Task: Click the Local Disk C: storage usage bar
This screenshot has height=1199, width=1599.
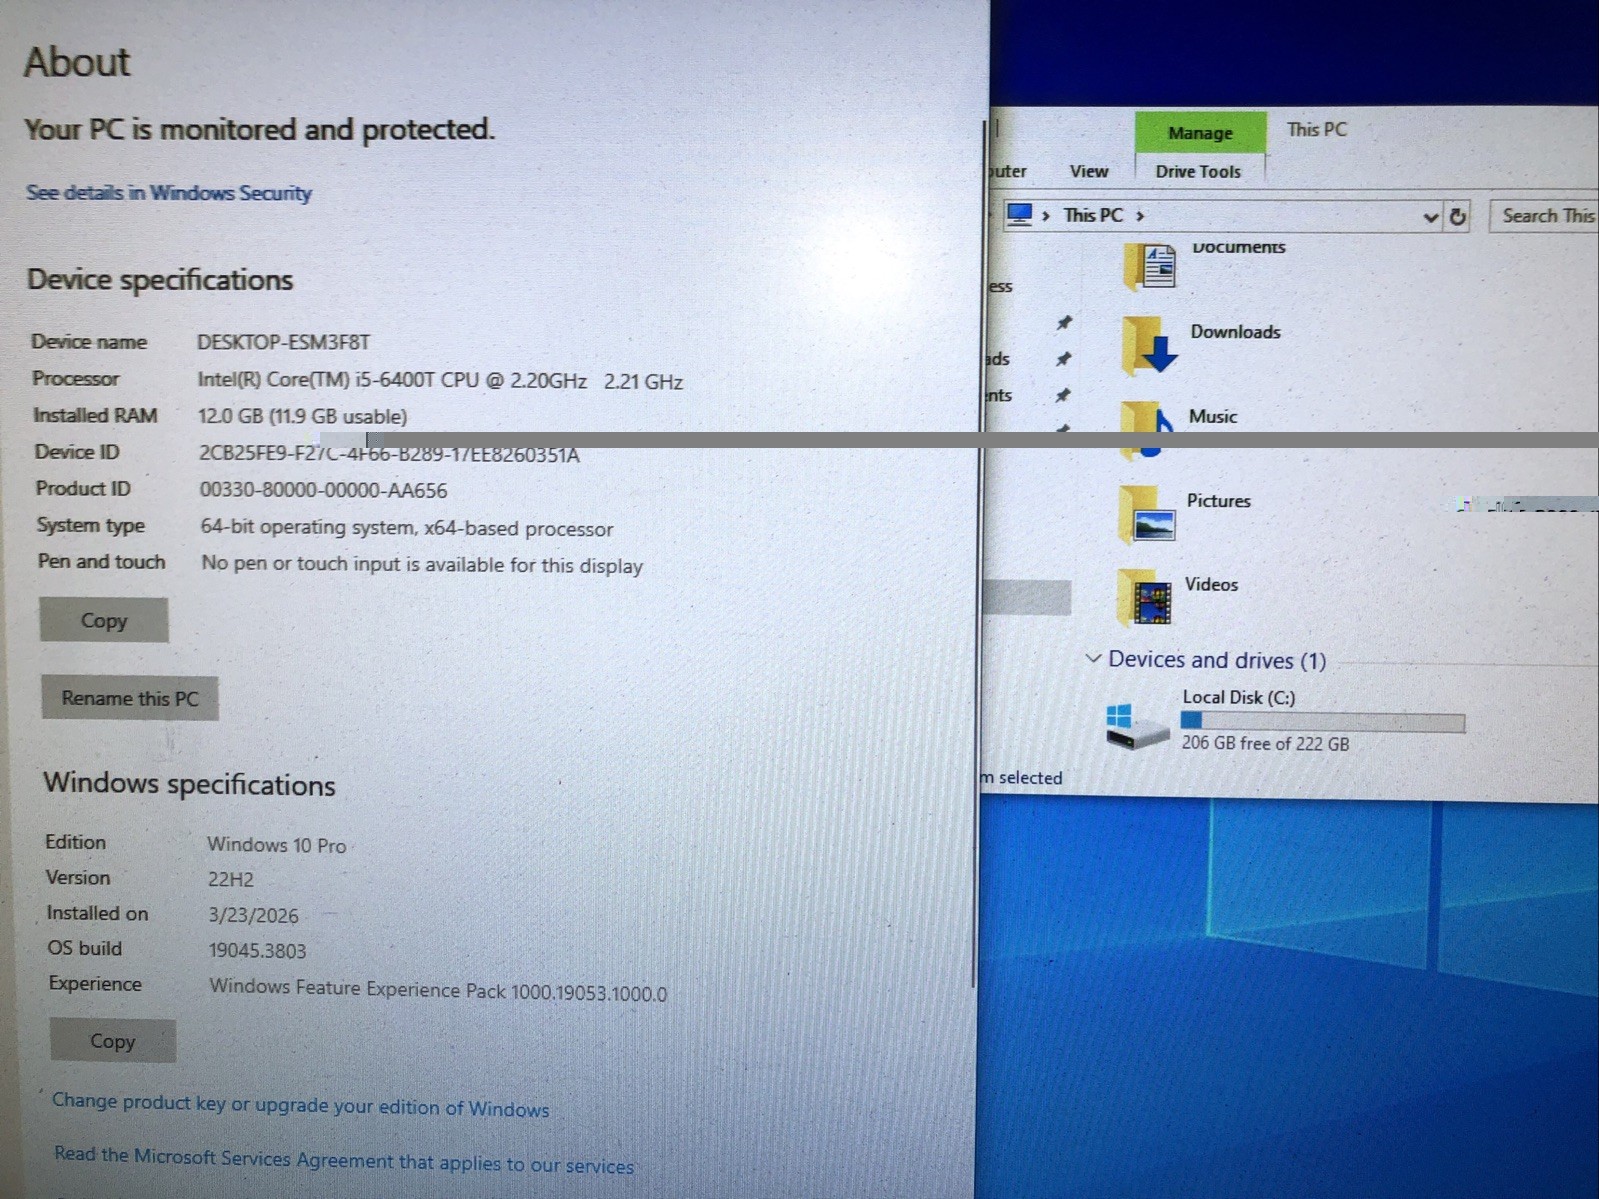Action: 1322,722
